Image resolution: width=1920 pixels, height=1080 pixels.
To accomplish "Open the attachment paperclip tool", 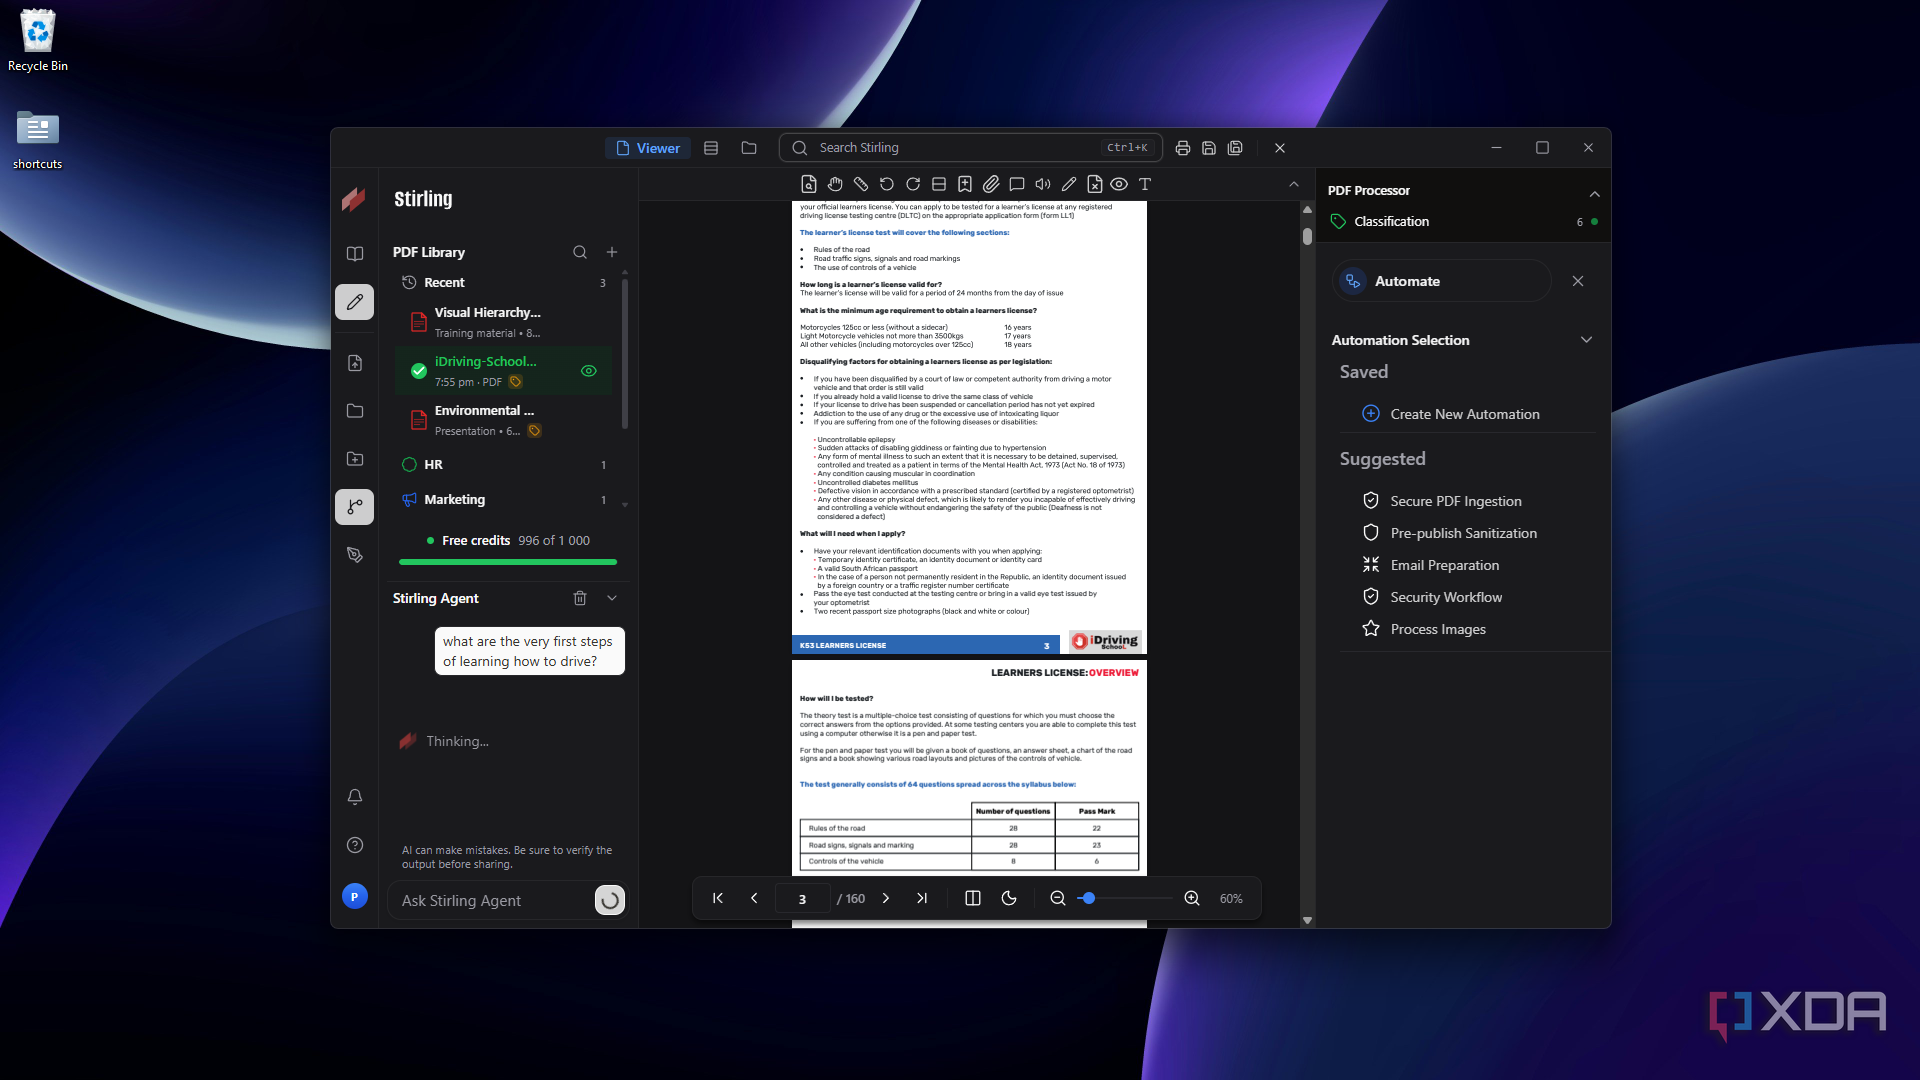I will point(991,184).
